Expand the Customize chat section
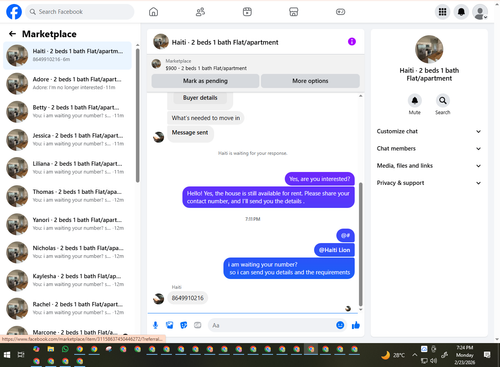500x367 pixels. tap(429, 131)
